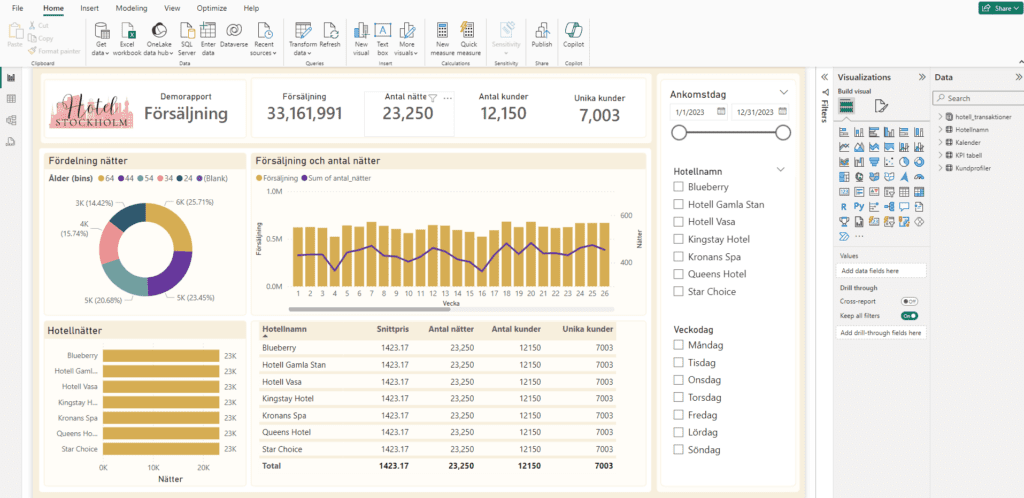This screenshot has width=1024, height=498.
Task: Open Transform data in the ribbon
Action: coord(301,30)
